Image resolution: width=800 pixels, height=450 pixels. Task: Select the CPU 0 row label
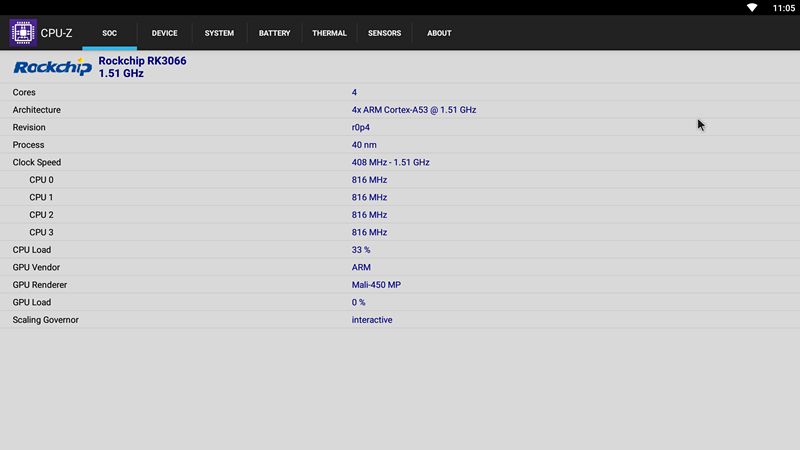click(41, 180)
